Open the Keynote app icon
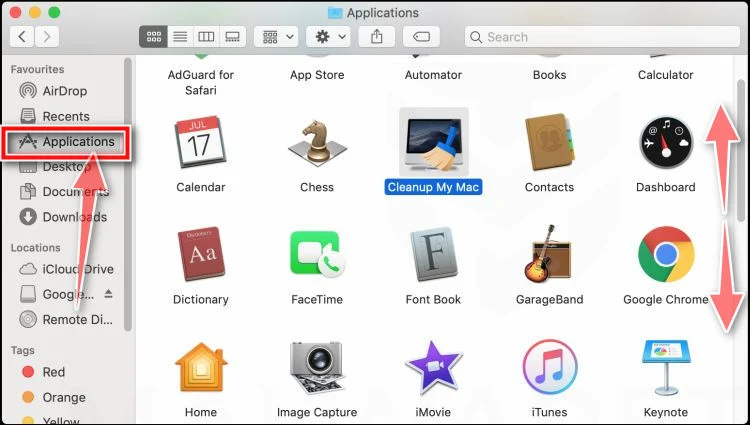 click(665, 367)
